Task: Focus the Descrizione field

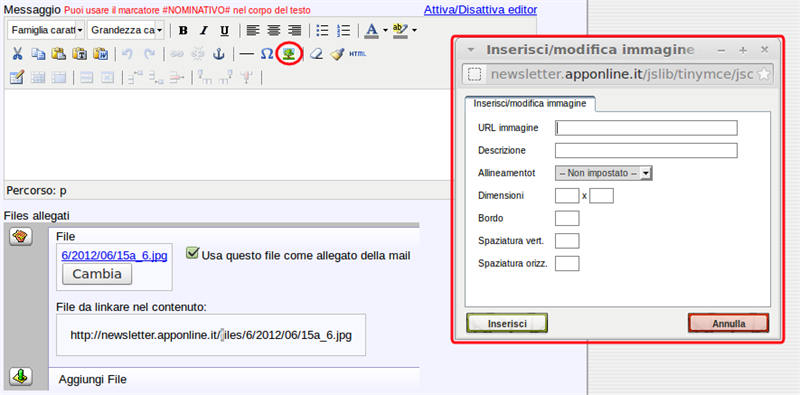Action: pyautogui.click(x=646, y=151)
